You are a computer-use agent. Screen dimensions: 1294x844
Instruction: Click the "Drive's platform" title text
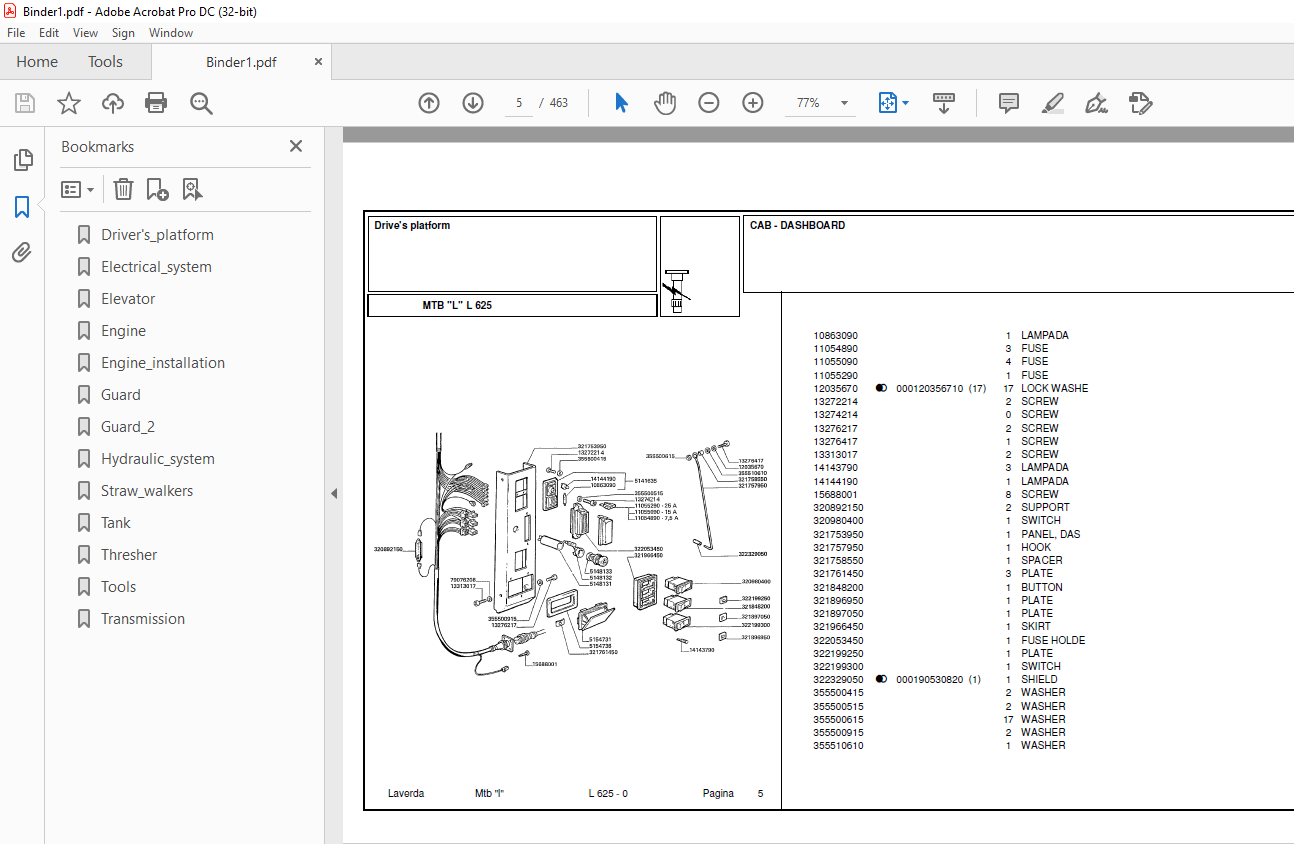[x=412, y=226]
